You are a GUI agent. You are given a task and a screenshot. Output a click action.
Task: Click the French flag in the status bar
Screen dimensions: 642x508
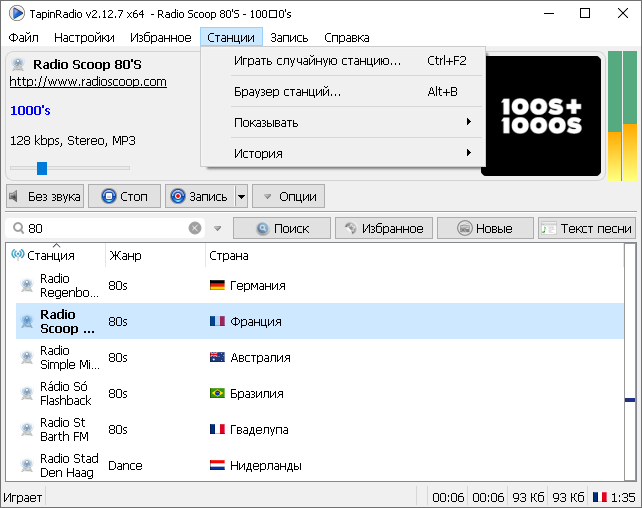(x=600, y=497)
